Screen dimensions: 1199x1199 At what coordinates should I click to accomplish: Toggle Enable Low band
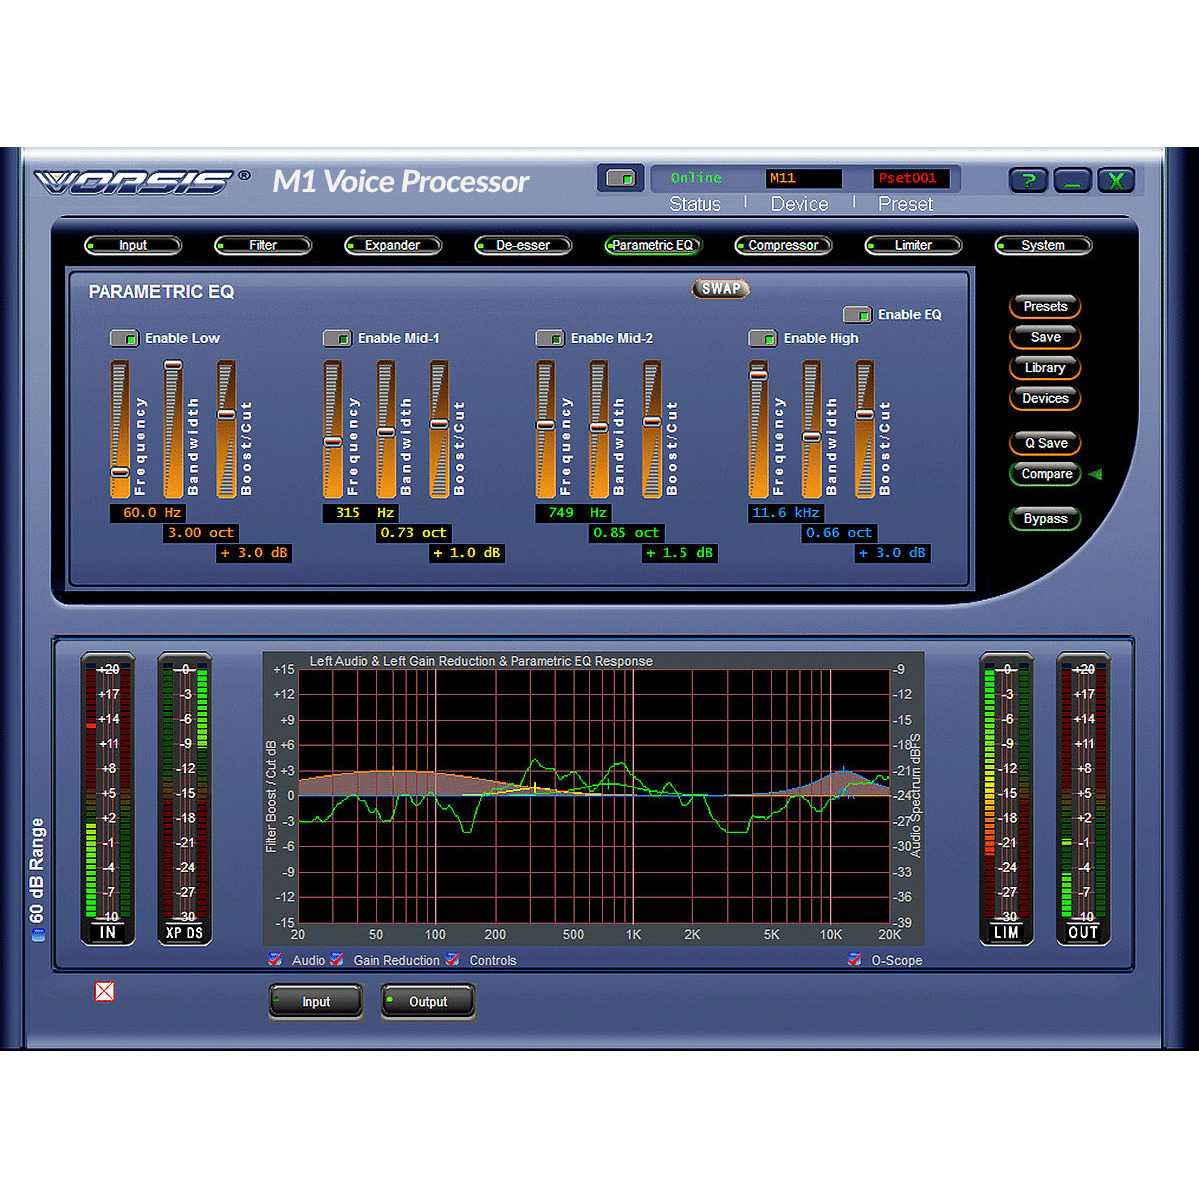pos(125,338)
